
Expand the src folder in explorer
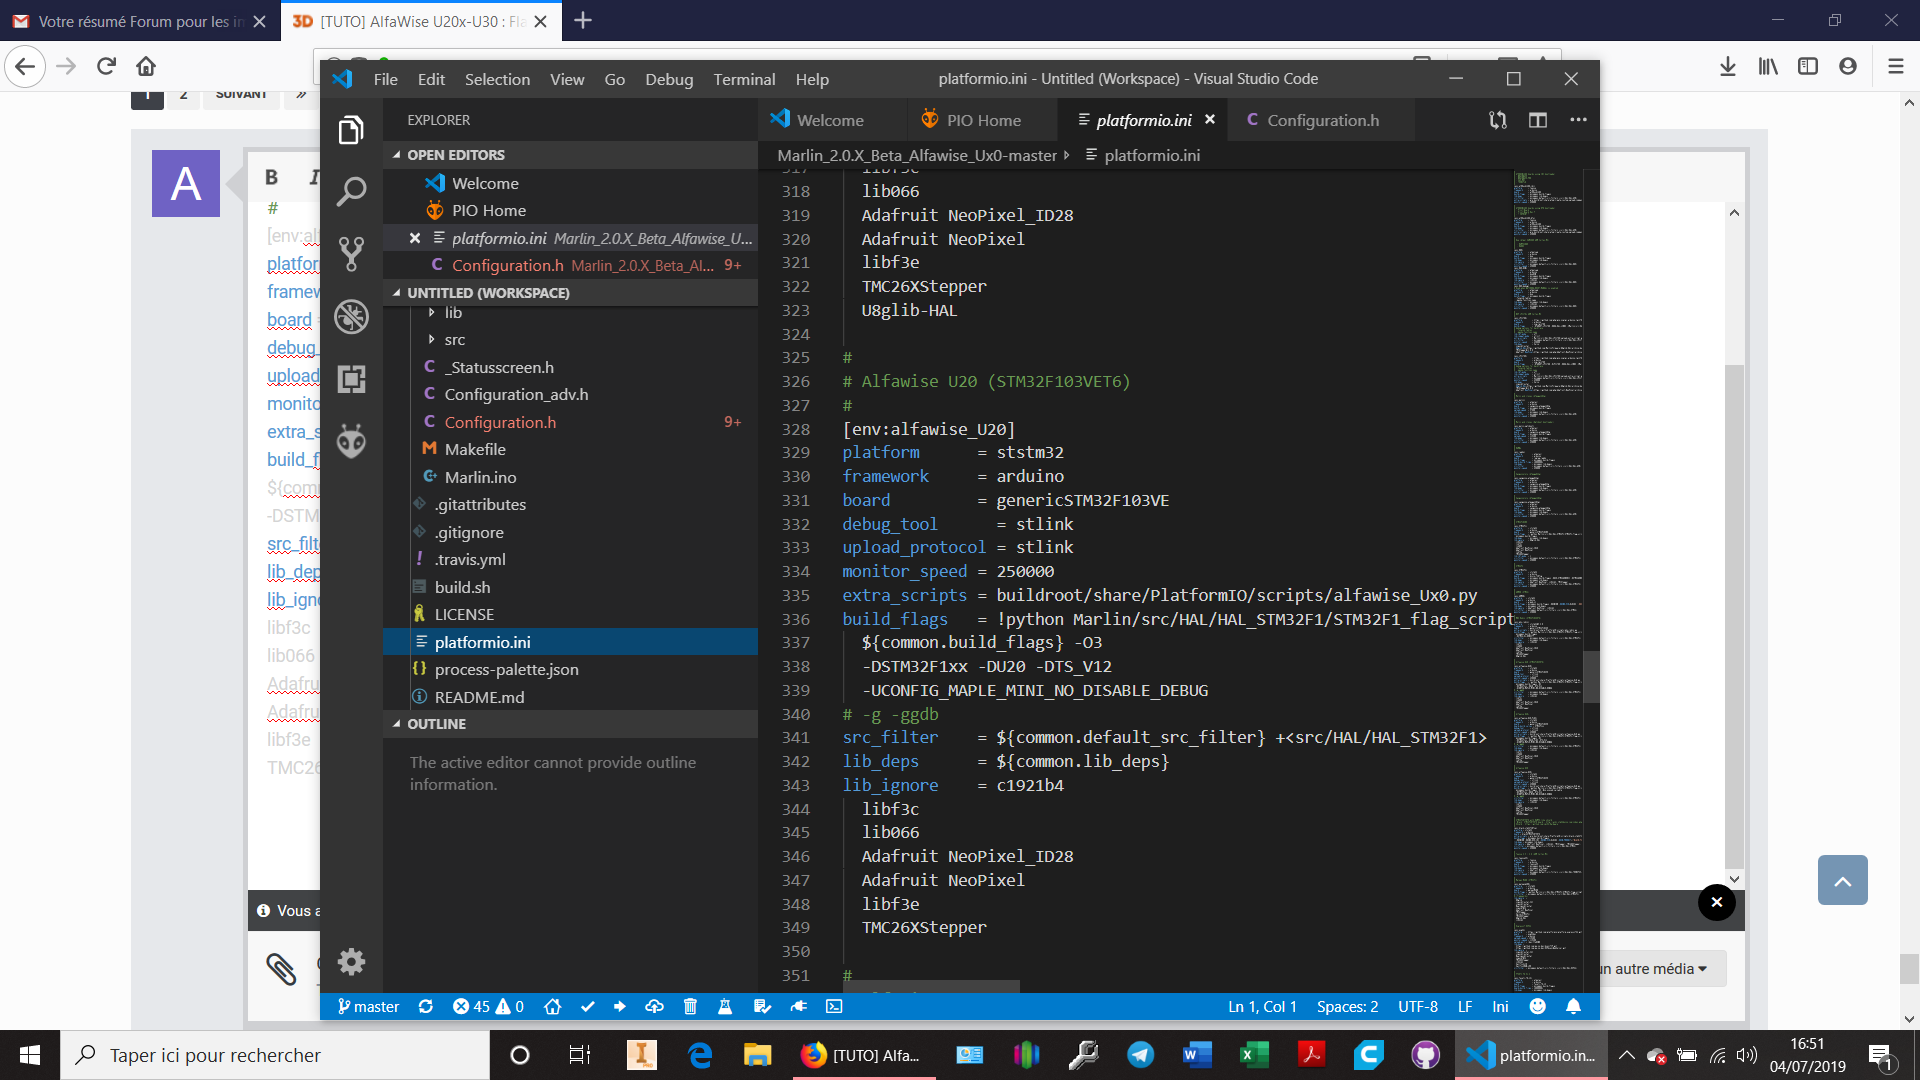(454, 340)
